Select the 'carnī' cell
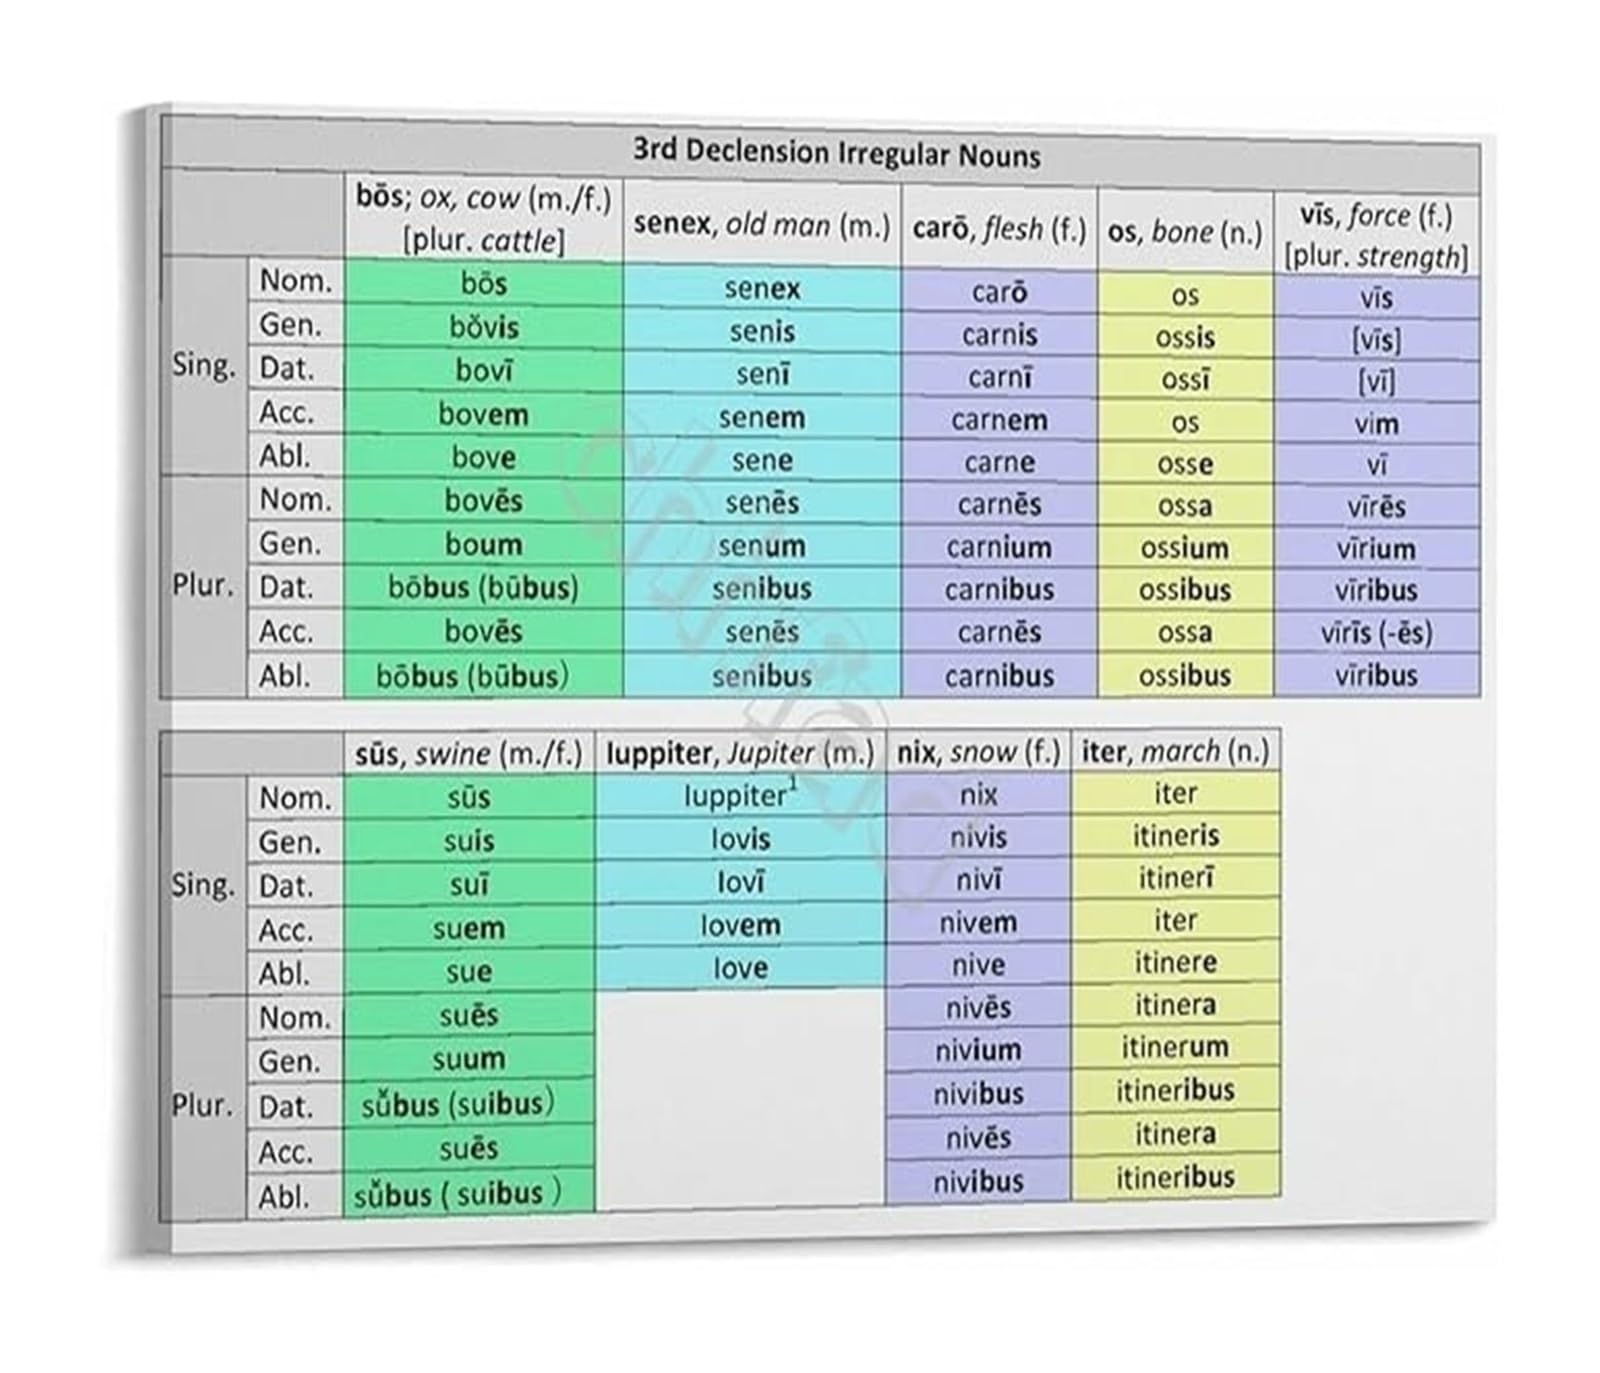The image size is (1600, 1373). (x=999, y=377)
